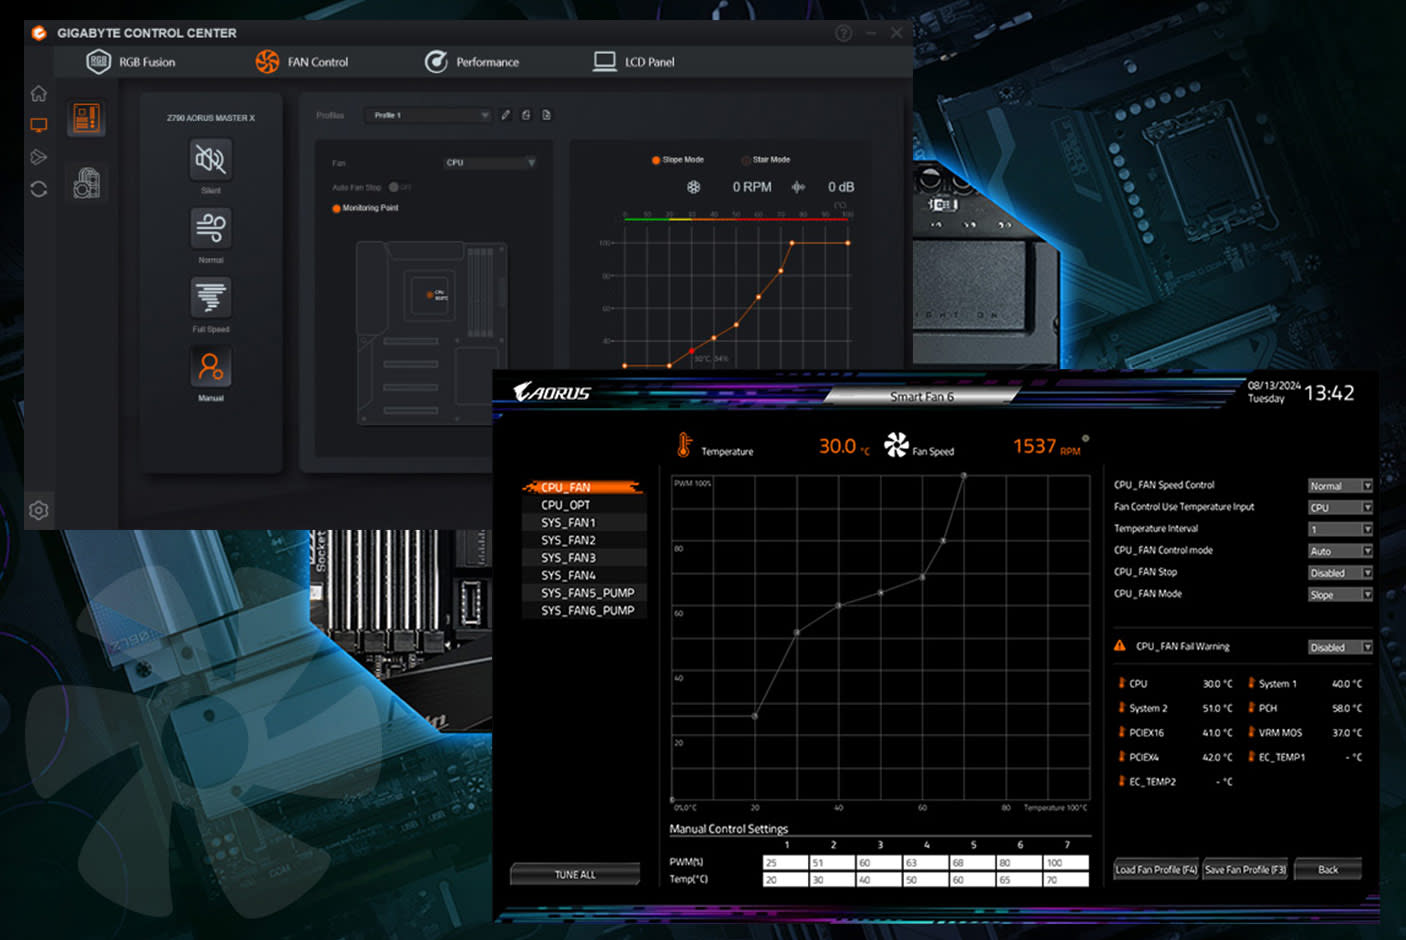Open the Fan selection dropdown showing CPU
The height and width of the screenshot is (940, 1406).
[x=490, y=162]
